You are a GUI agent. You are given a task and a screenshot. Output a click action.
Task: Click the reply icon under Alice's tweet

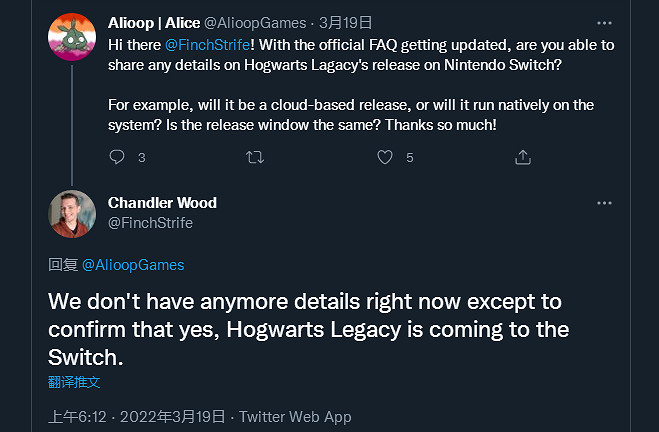(117, 157)
